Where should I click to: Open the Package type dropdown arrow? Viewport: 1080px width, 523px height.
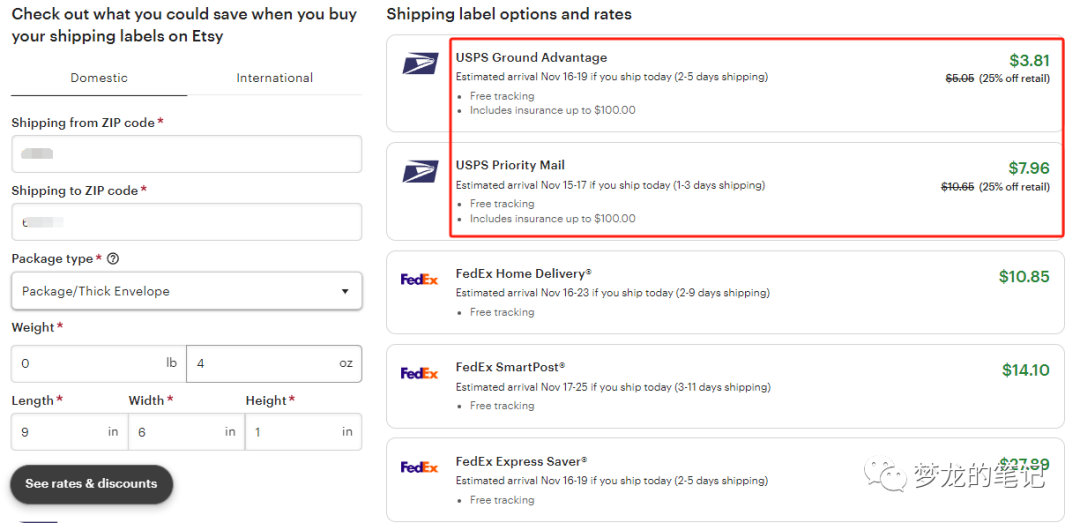point(345,292)
